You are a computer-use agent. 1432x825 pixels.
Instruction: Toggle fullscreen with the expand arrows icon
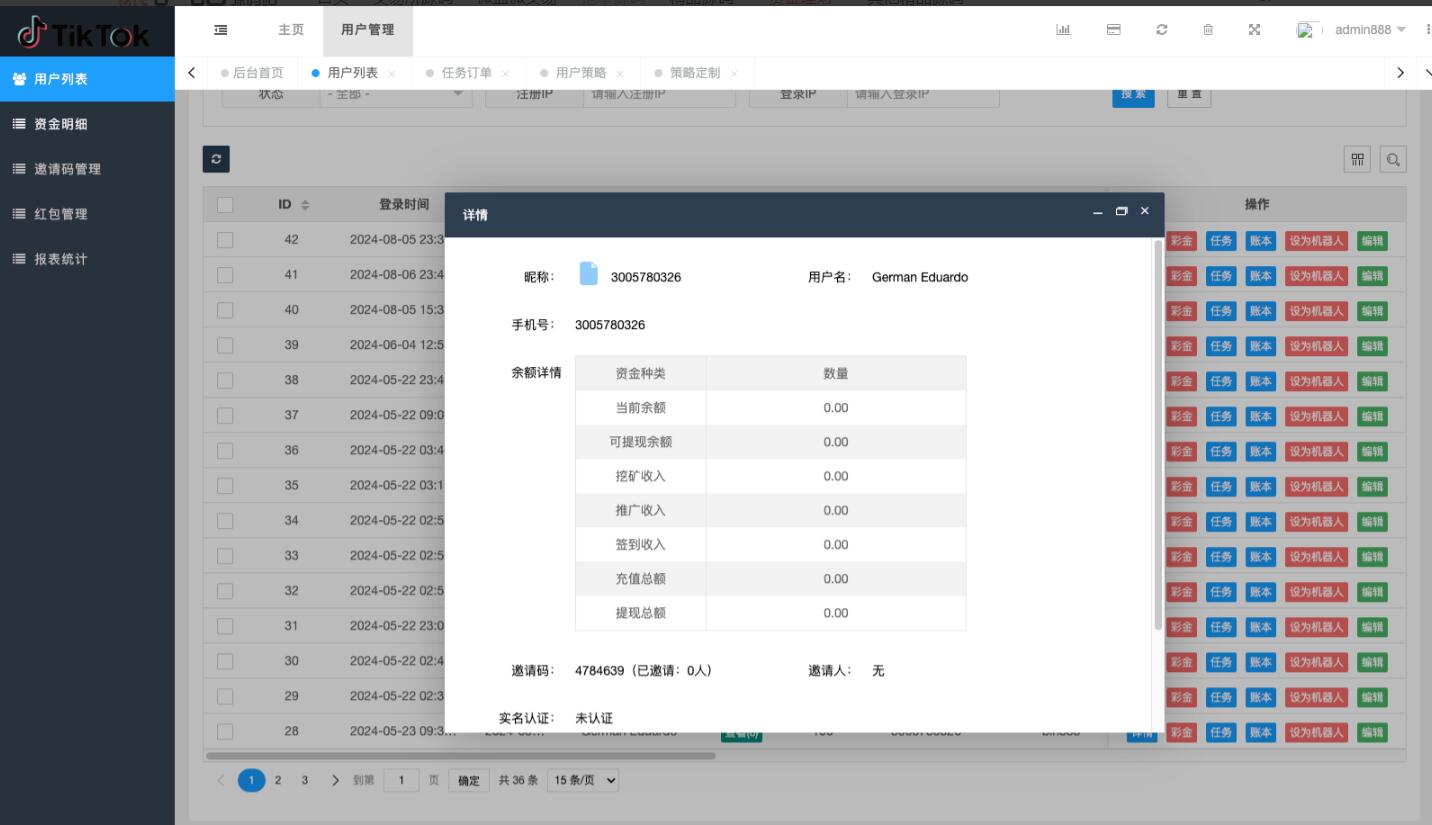pyautogui.click(x=1254, y=30)
